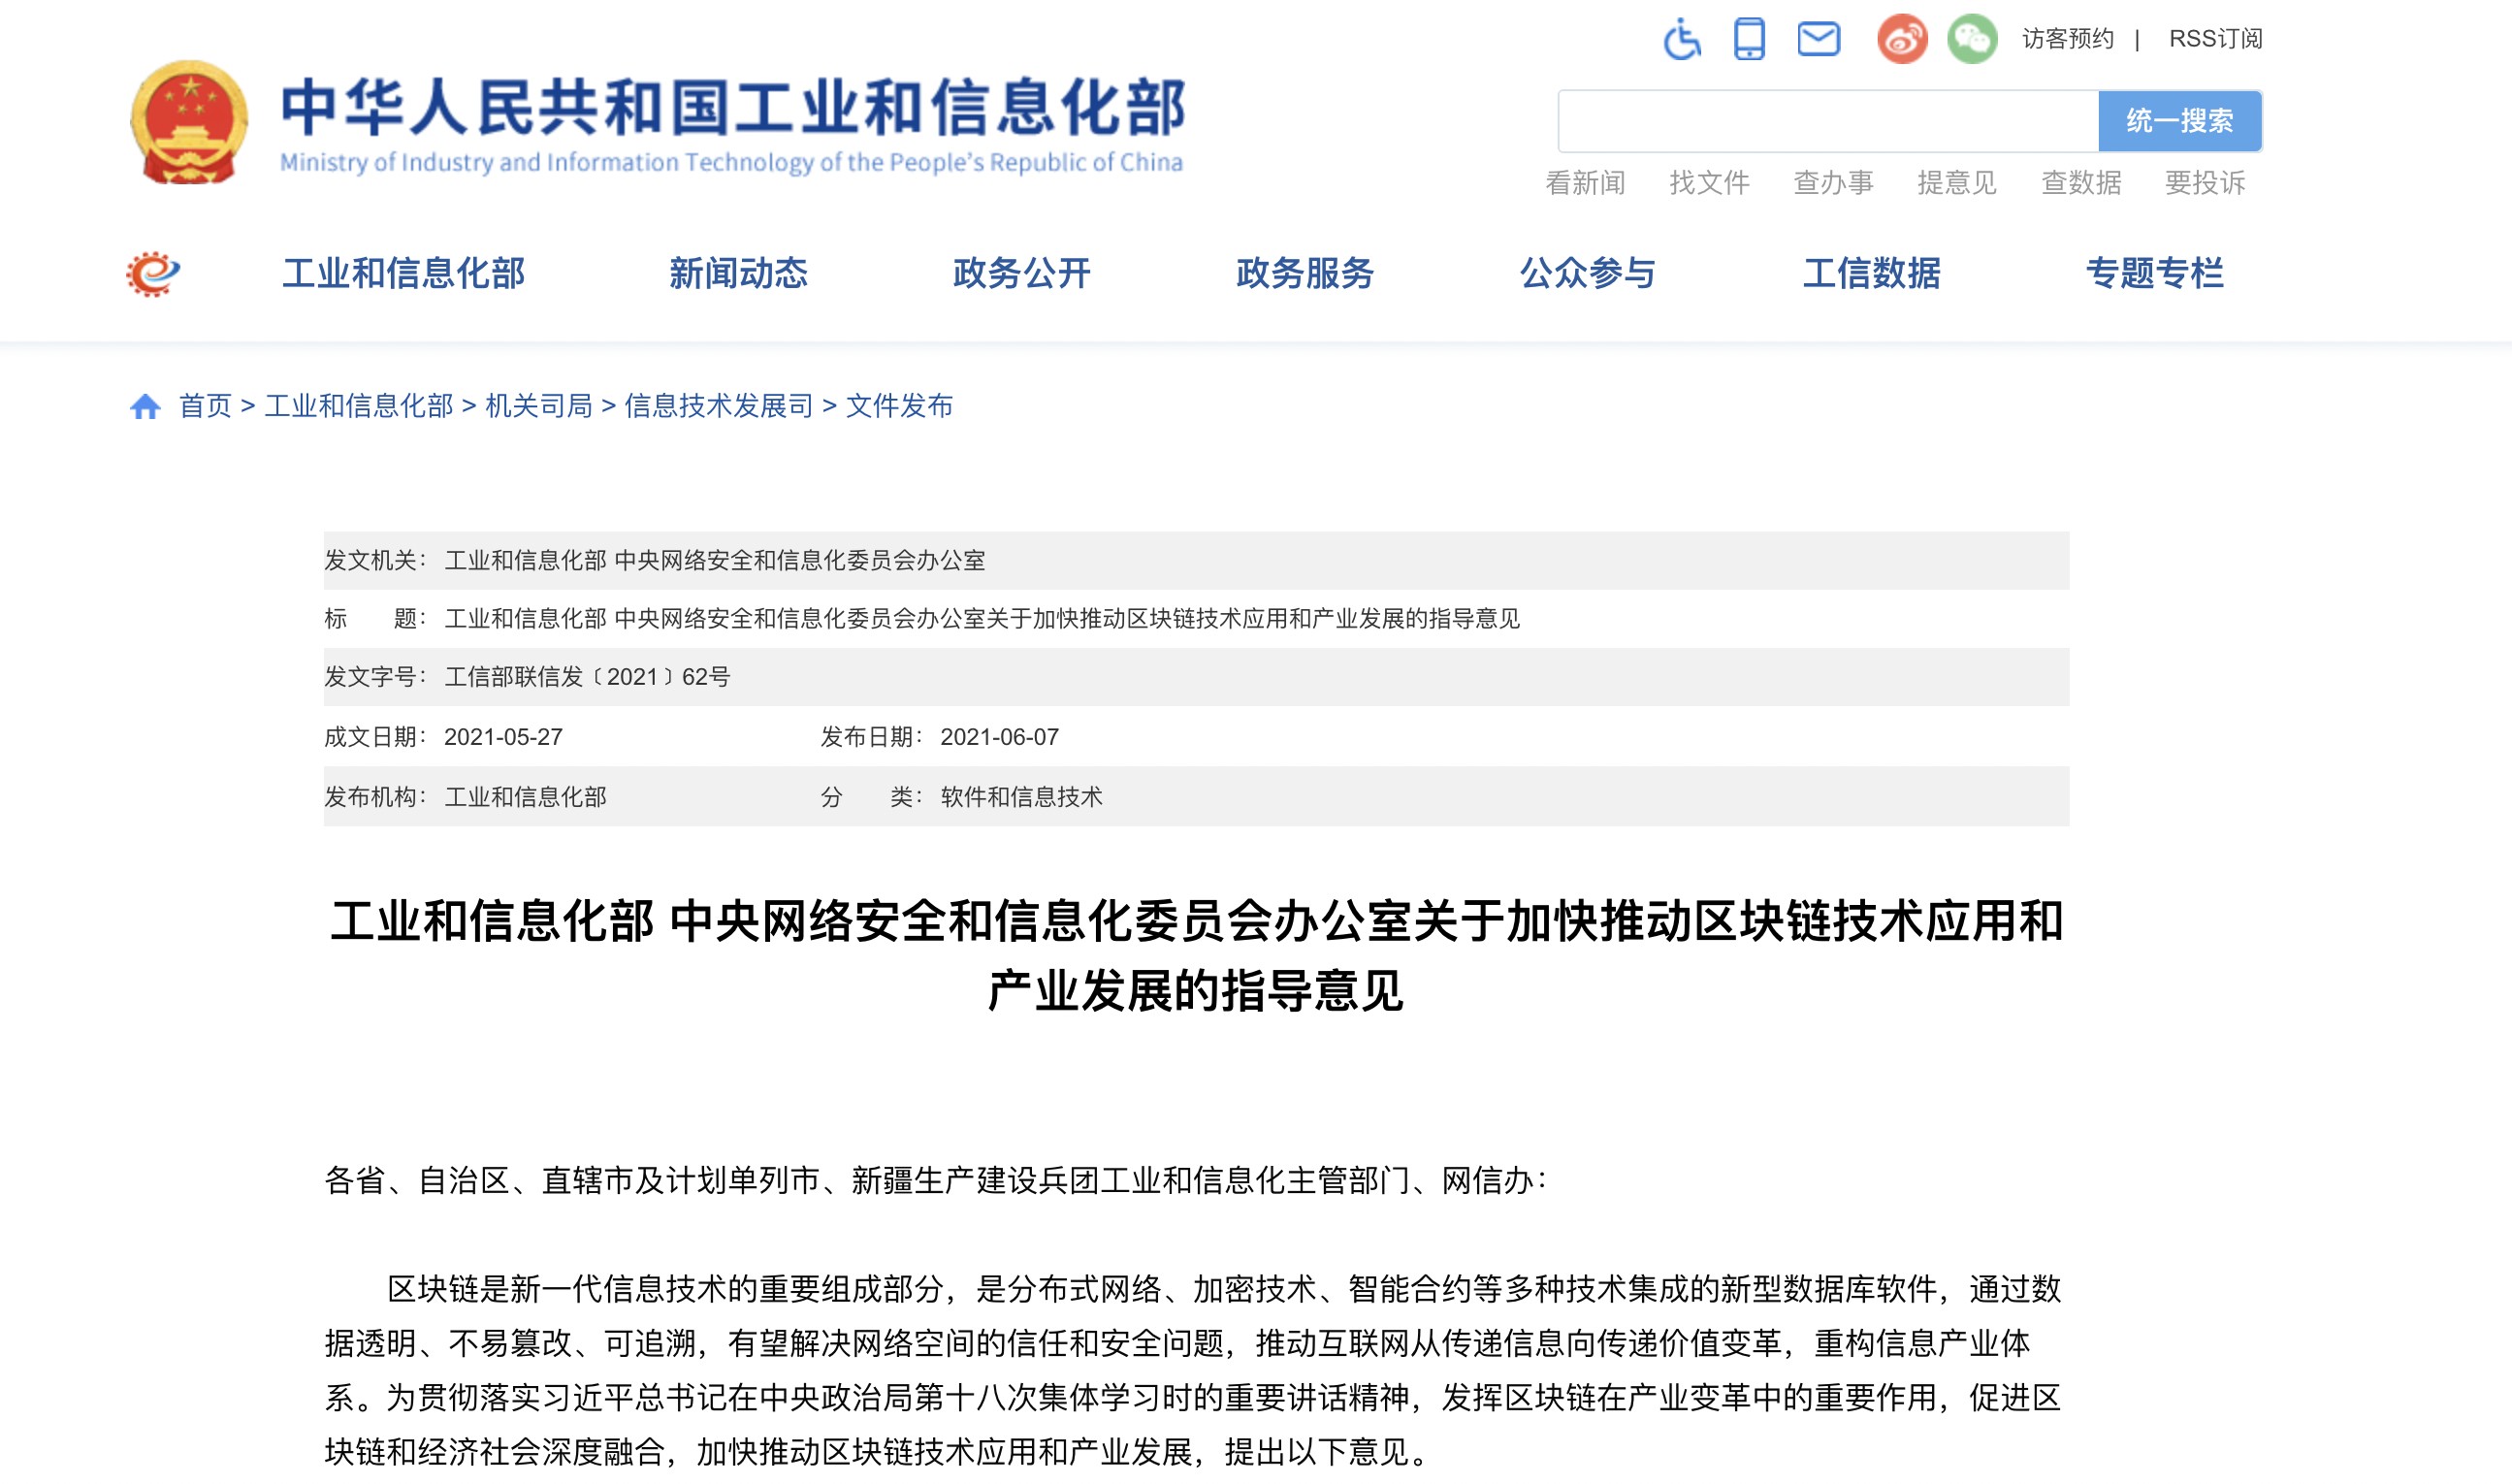Open the Weibo icon
Screen dimensions: 2512x1484
coord(1902,39)
